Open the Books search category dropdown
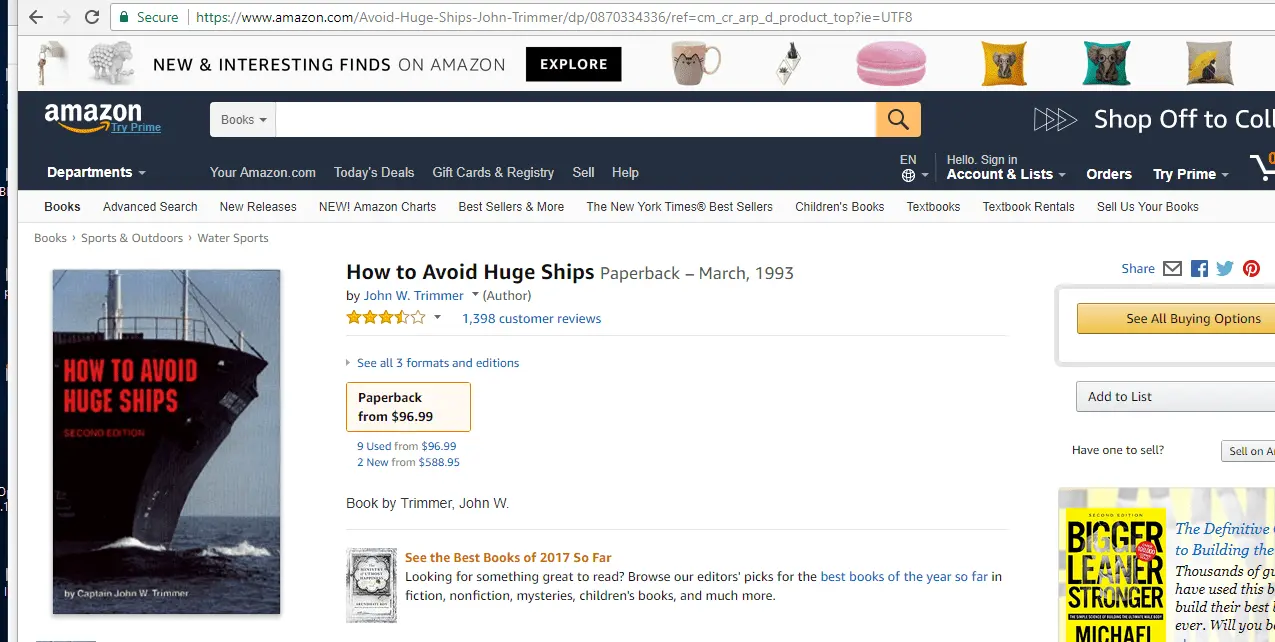 pos(243,120)
